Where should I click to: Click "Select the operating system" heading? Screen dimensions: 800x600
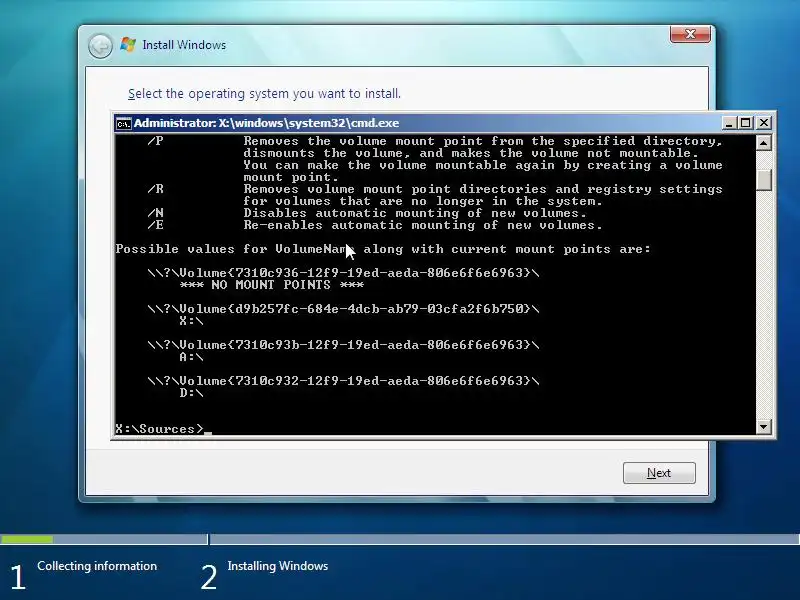pyautogui.click(x=264, y=94)
